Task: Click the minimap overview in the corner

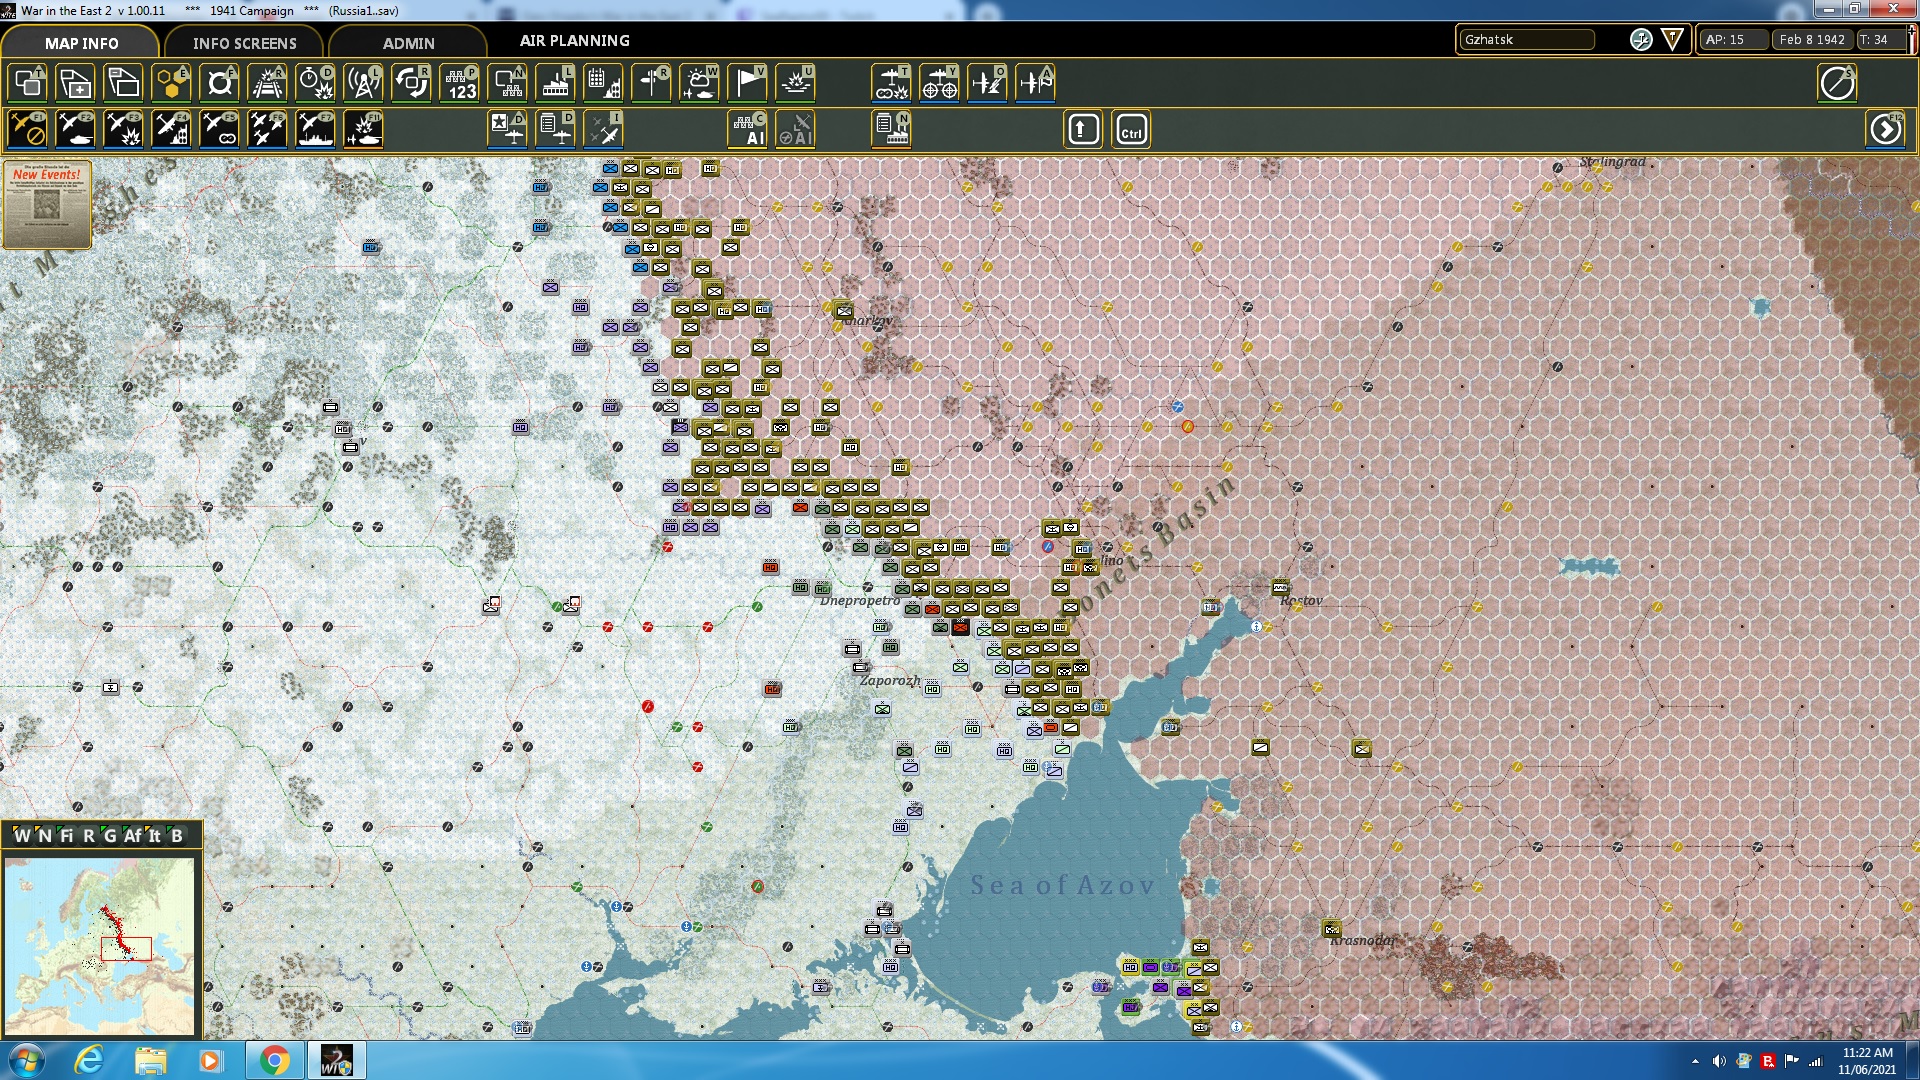Action: [100, 945]
